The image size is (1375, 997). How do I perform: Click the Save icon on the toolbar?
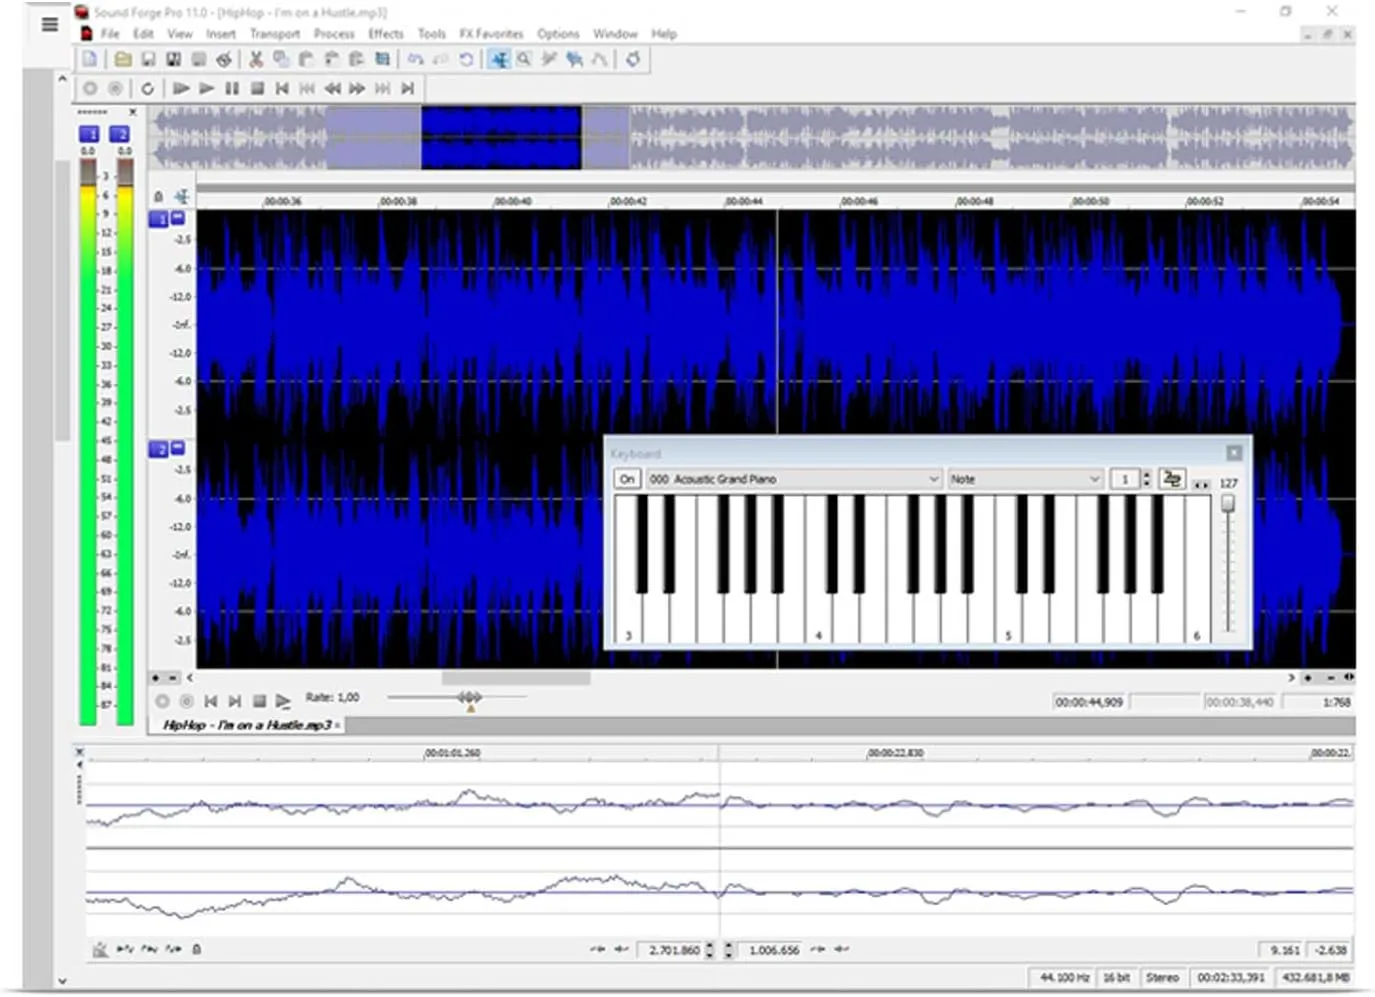(148, 59)
